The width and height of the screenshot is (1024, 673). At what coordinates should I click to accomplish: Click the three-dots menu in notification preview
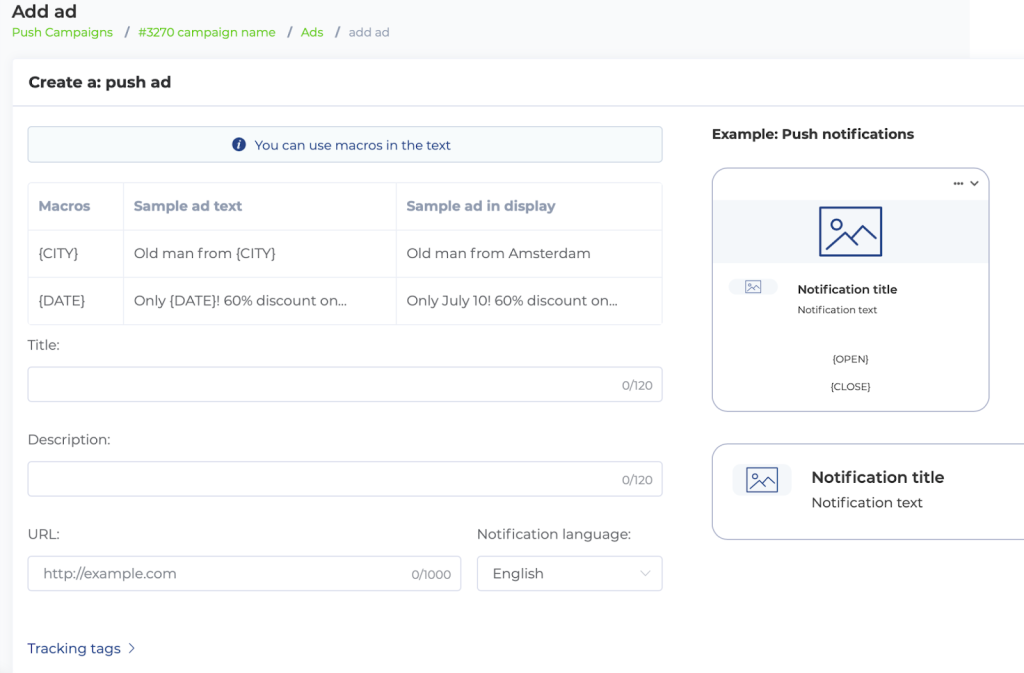(958, 183)
